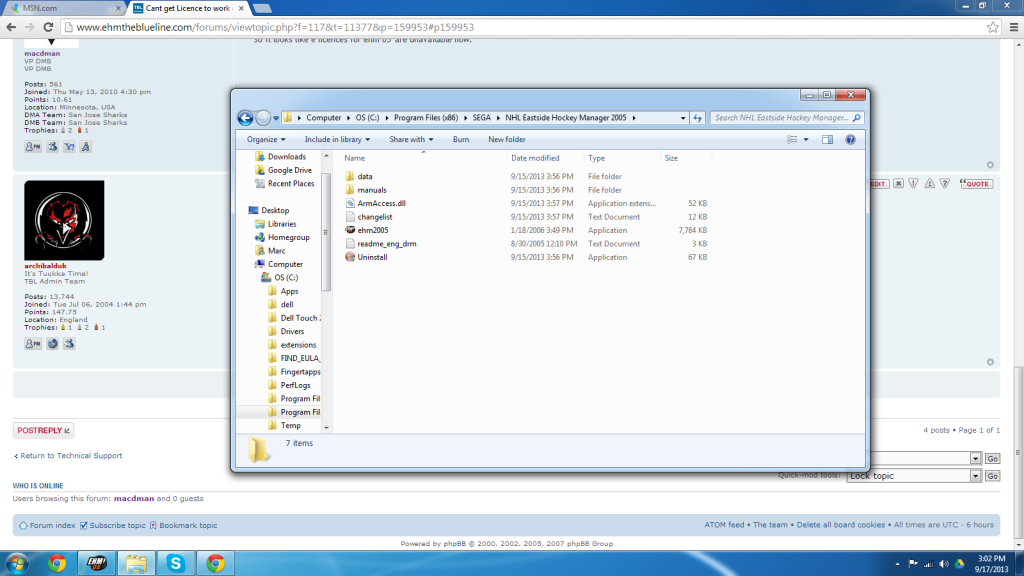Click macdman's Yahoo messenger icon
This screenshot has width=1024, height=576.
pyautogui.click(x=69, y=147)
